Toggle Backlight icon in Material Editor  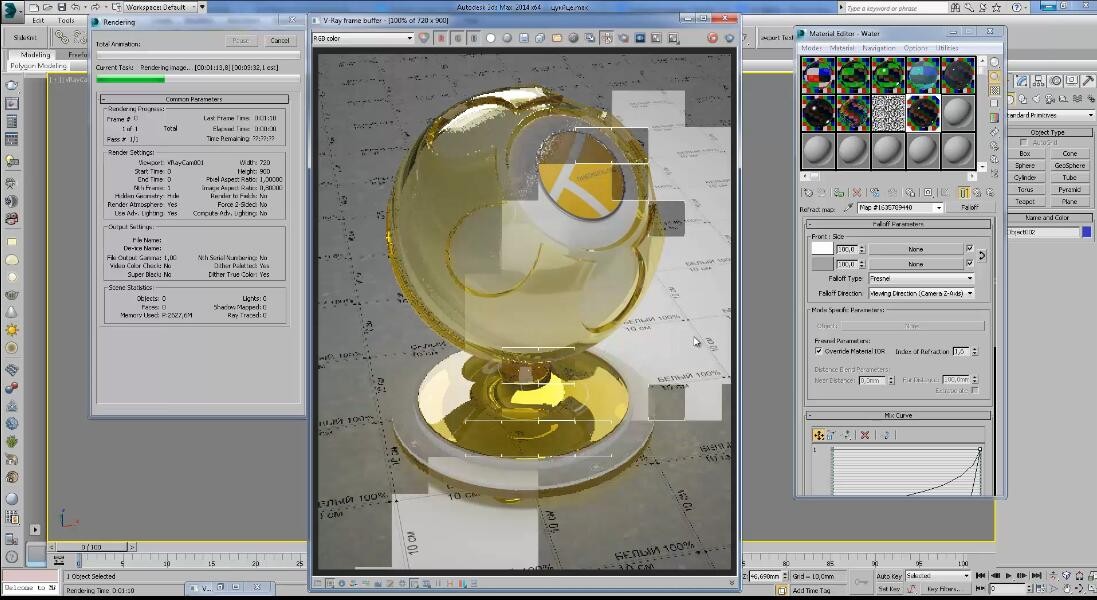point(994,76)
